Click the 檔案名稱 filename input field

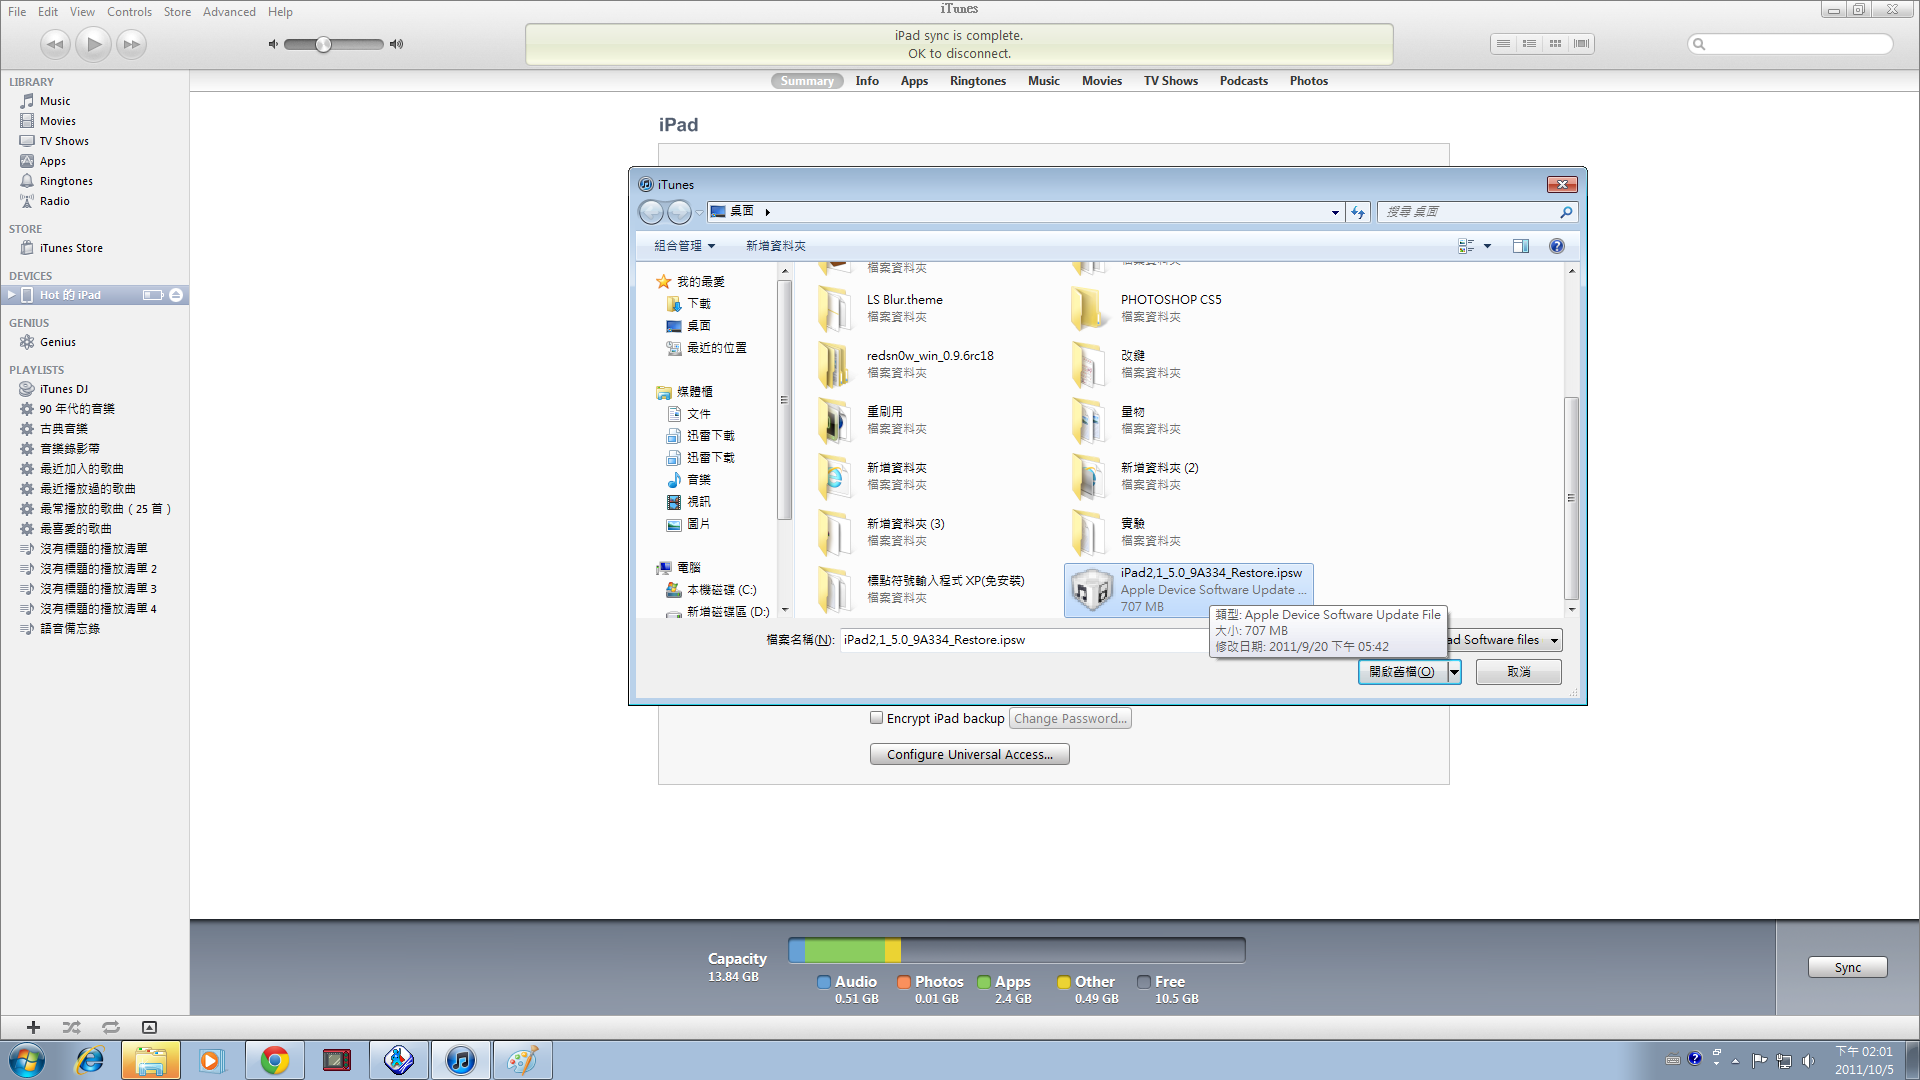[1025, 640]
